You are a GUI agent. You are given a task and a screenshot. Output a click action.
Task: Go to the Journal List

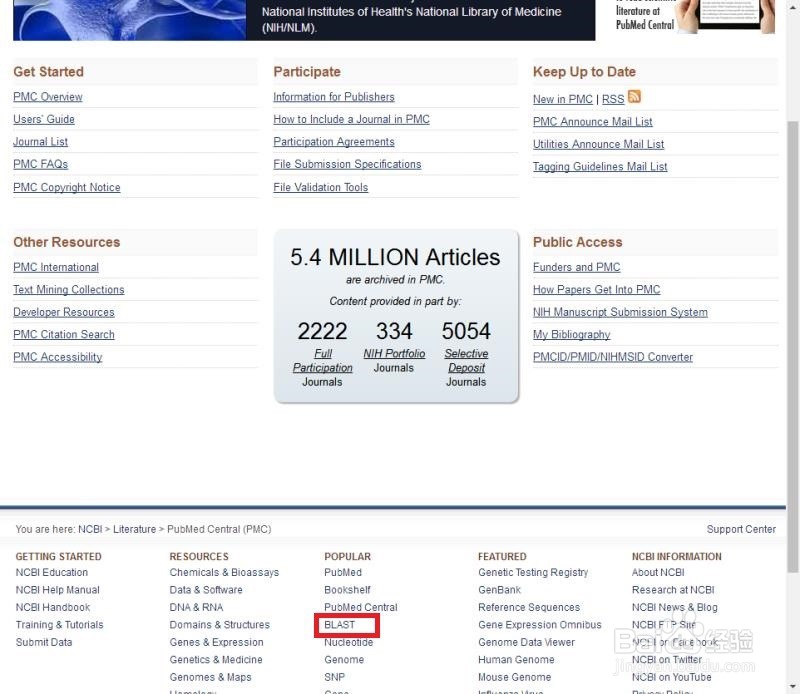(x=40, y=142)
